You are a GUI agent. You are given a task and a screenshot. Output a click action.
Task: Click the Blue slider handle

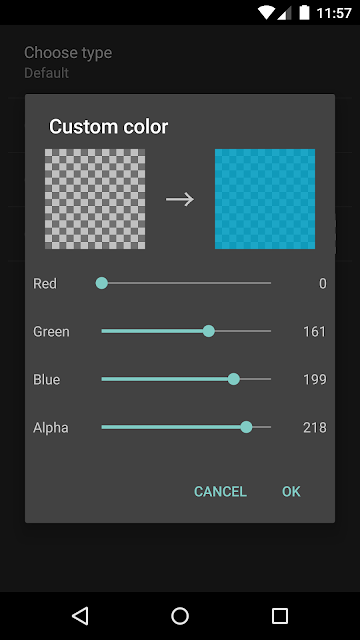[x=233, y=379]
